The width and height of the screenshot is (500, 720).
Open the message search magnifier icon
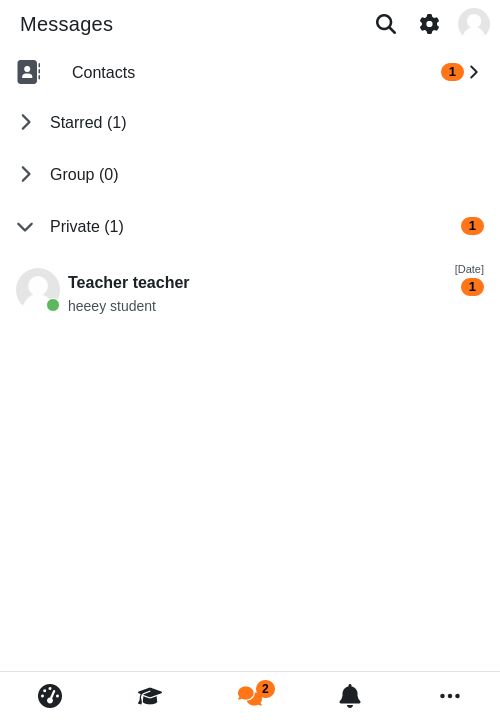point(386,24)
